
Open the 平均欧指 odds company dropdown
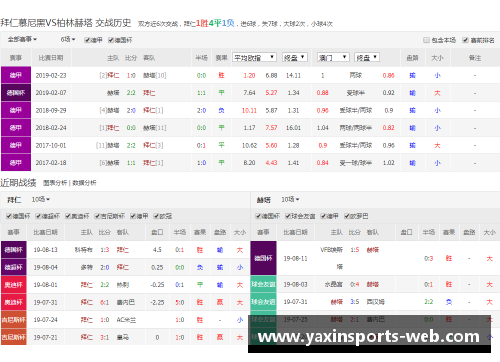pyautogui.click(x=255, y=57)
